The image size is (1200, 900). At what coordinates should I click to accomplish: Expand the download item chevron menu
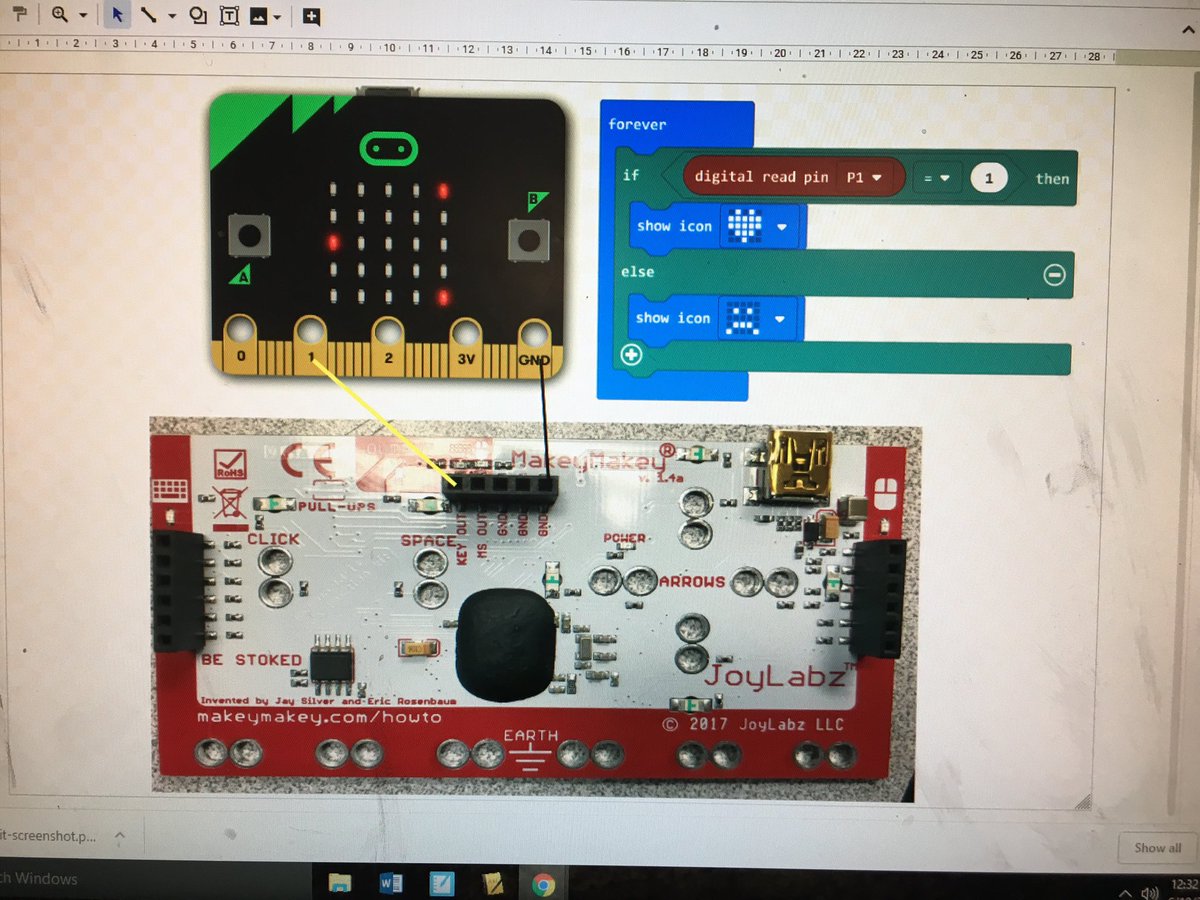point(119,834)
